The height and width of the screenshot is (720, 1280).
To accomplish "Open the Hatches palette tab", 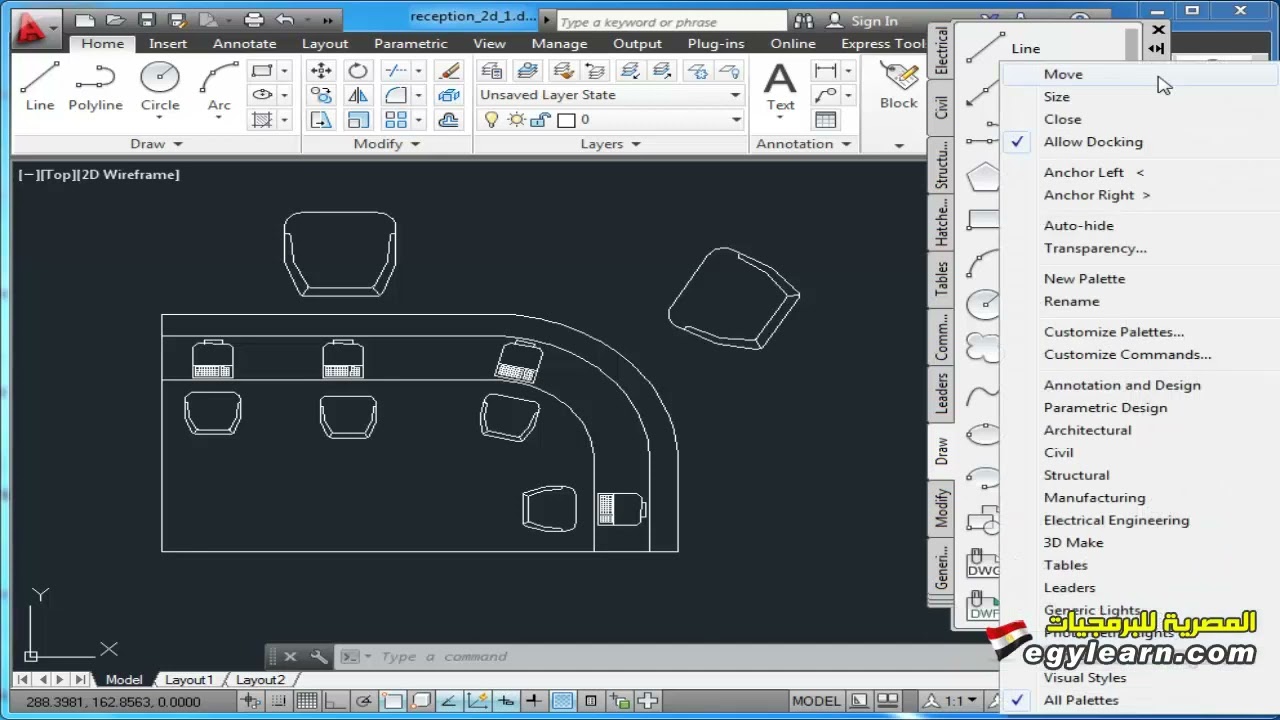I will (x=941, y=223).
